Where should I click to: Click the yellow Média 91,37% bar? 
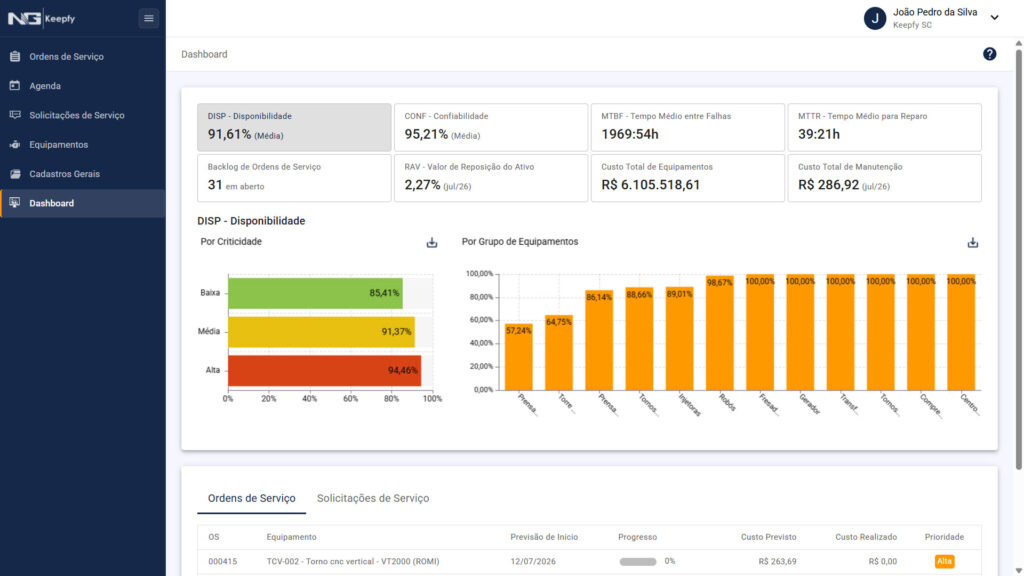coord(321,332)
